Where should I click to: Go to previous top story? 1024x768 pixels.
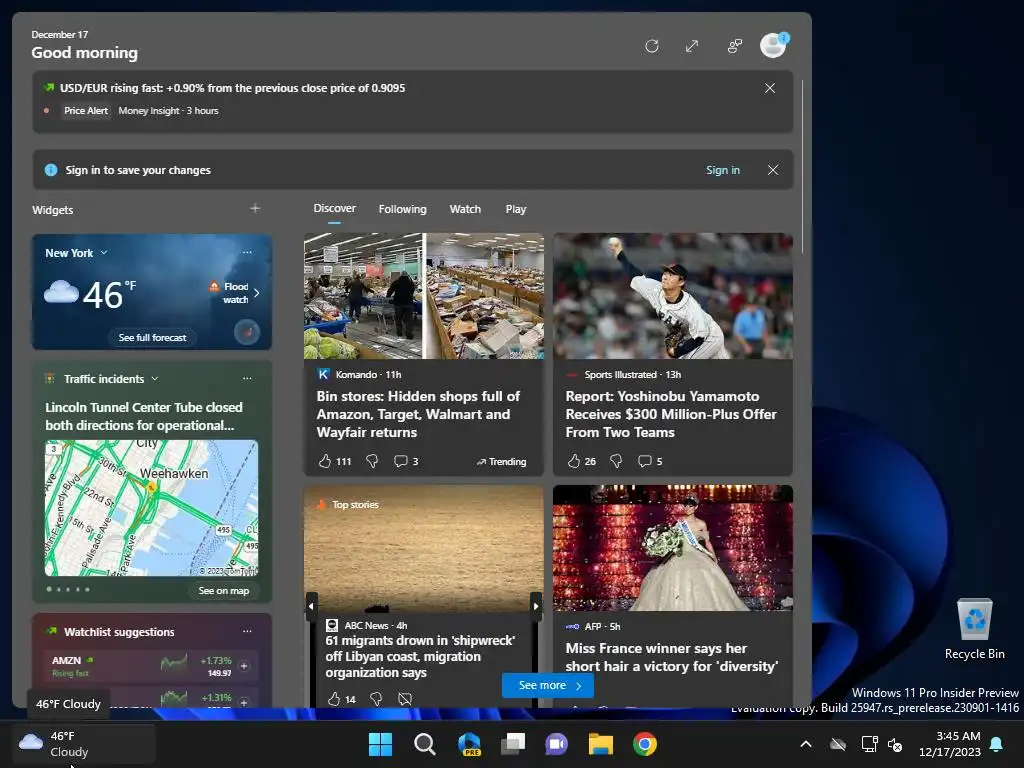pos(312,606)
